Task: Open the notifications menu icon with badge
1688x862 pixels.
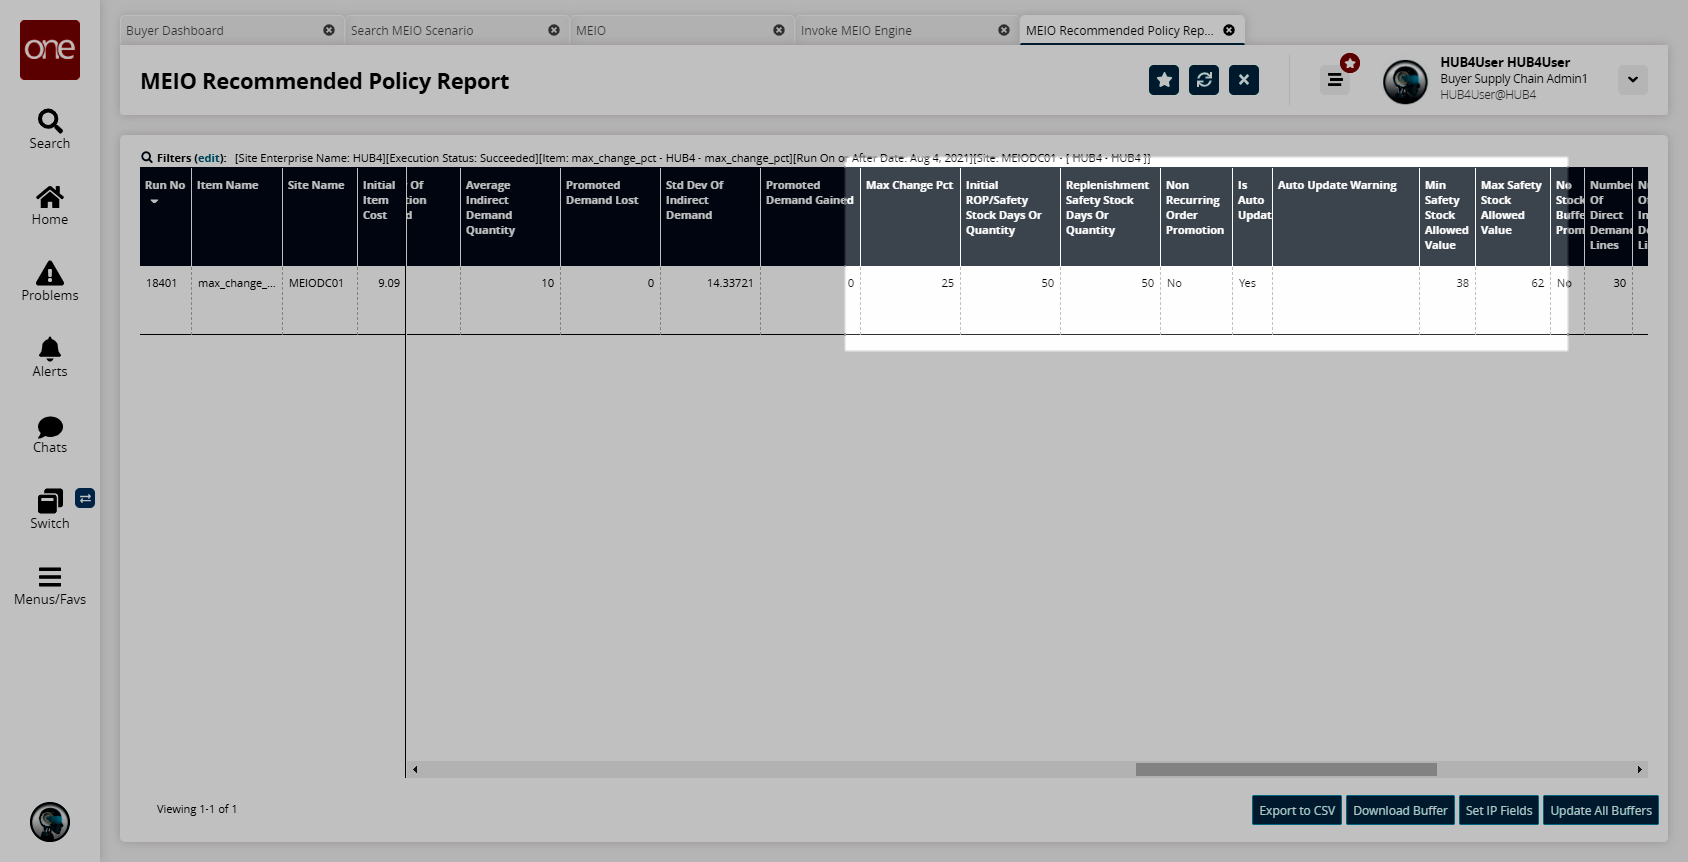Action: click(1336, 79)
